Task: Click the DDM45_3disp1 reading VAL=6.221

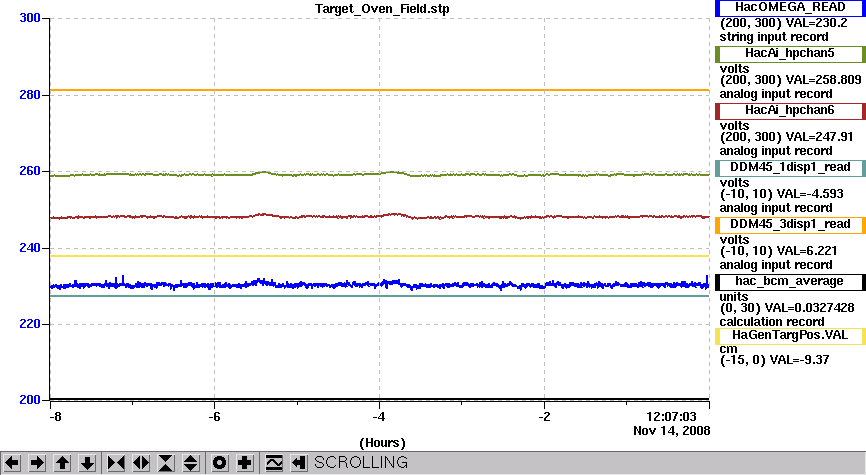Action: [807, 251]
